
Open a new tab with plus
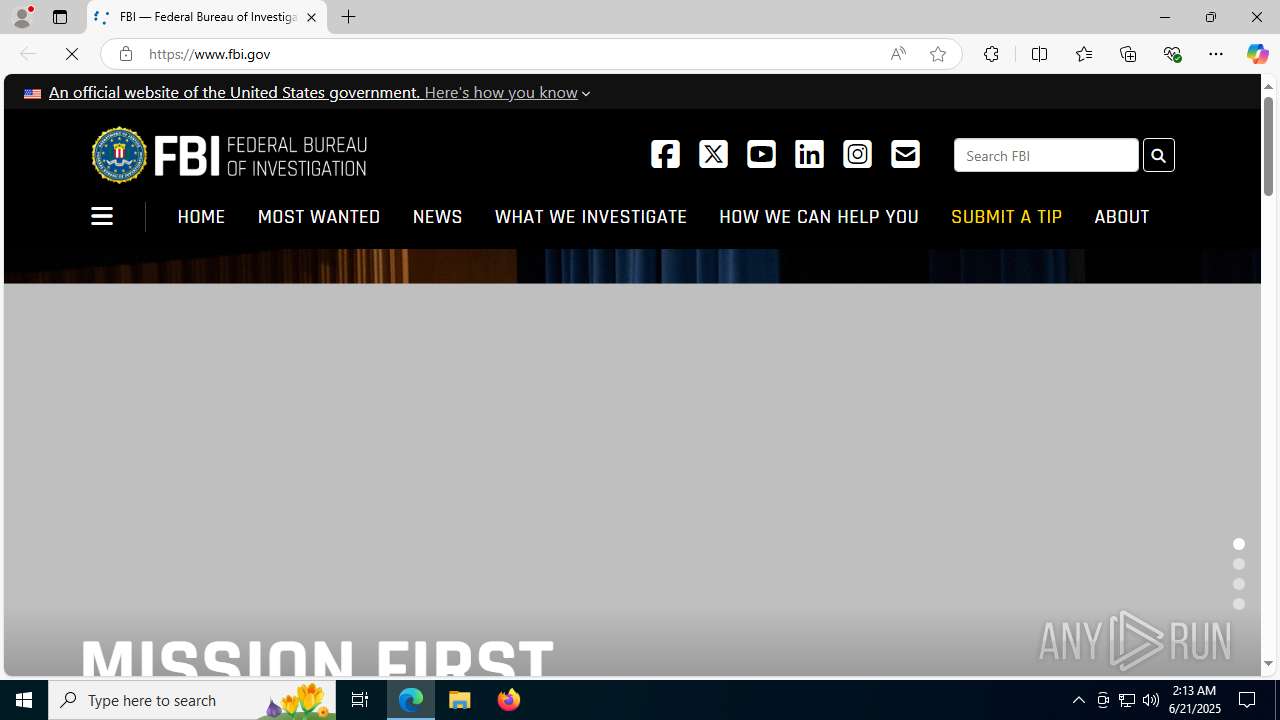point(348,17)
